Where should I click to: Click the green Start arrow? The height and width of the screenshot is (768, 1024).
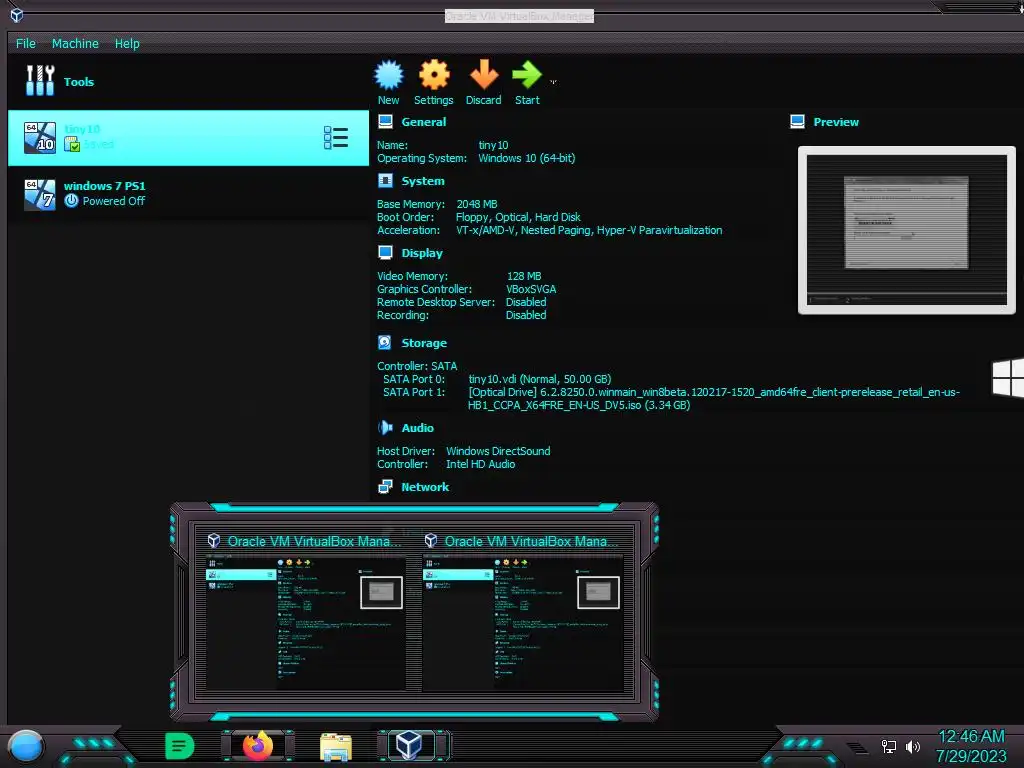pos(526,74)
